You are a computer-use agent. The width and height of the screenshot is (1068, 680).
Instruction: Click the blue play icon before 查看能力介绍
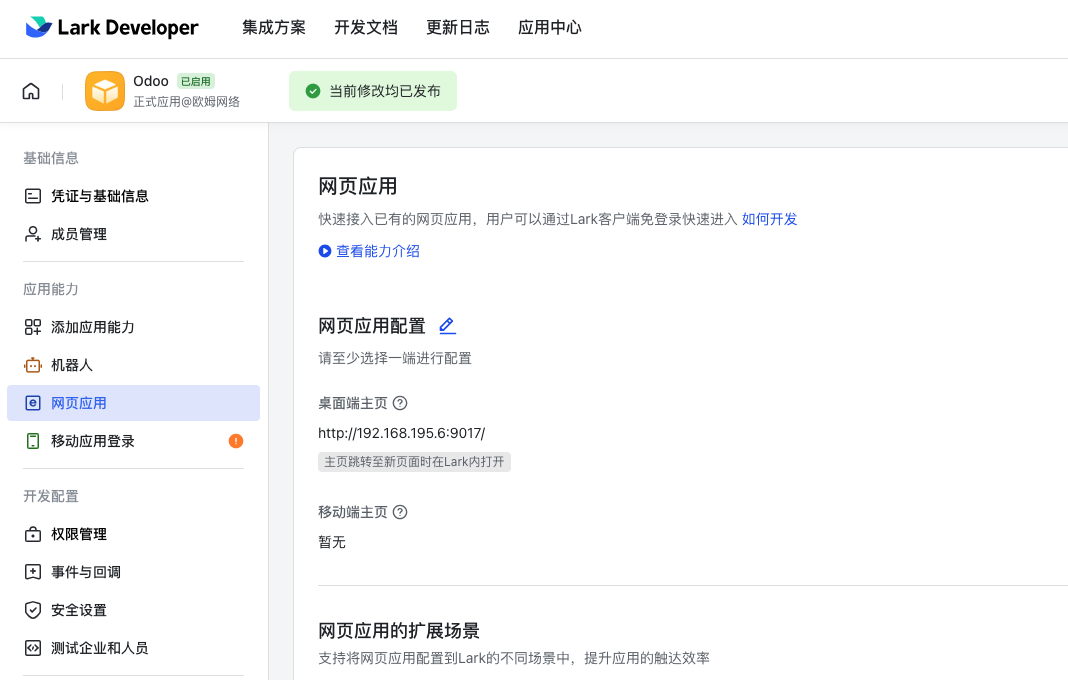(x=325, y=251)
